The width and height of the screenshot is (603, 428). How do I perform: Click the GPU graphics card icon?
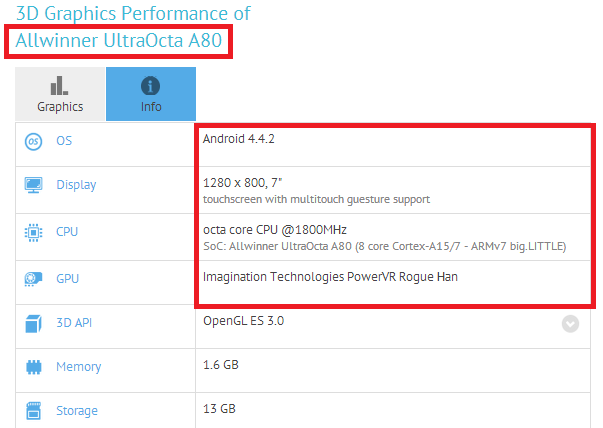(x=33, y=279)
